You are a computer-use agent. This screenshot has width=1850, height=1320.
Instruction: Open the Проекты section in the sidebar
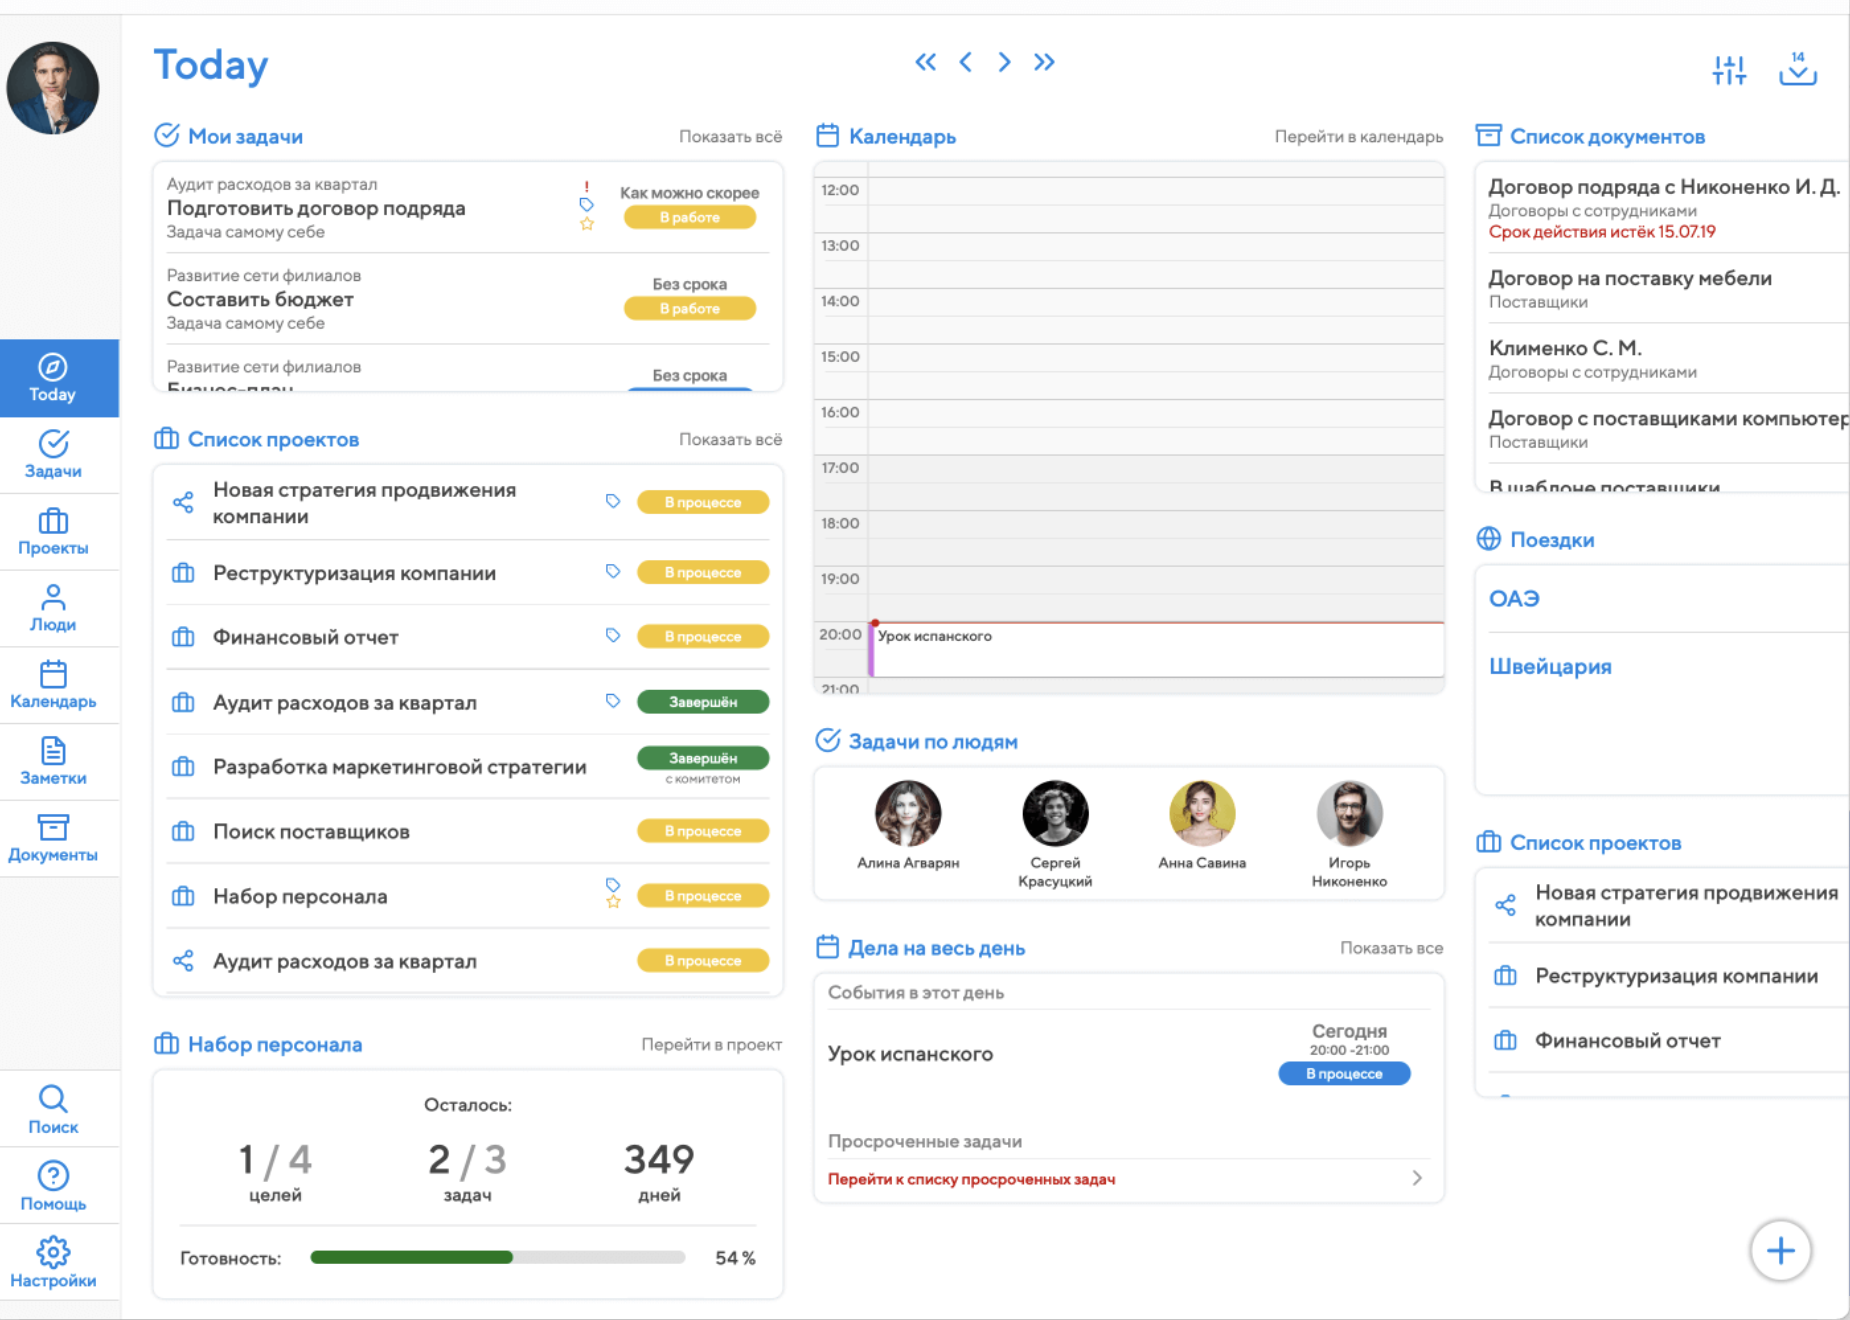click(54, 532)
